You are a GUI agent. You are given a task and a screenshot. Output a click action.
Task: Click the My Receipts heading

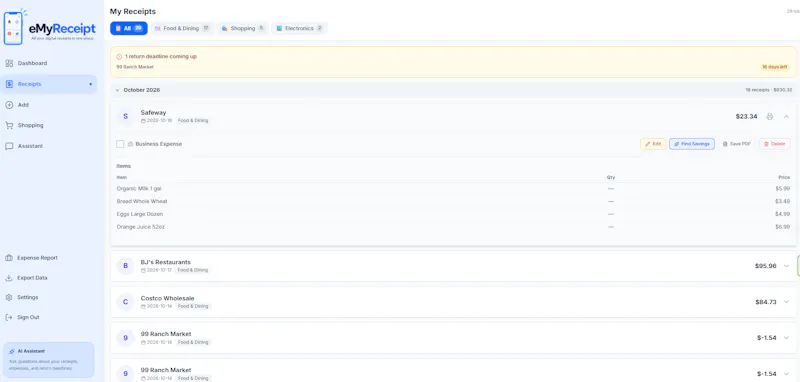point(133,11)
